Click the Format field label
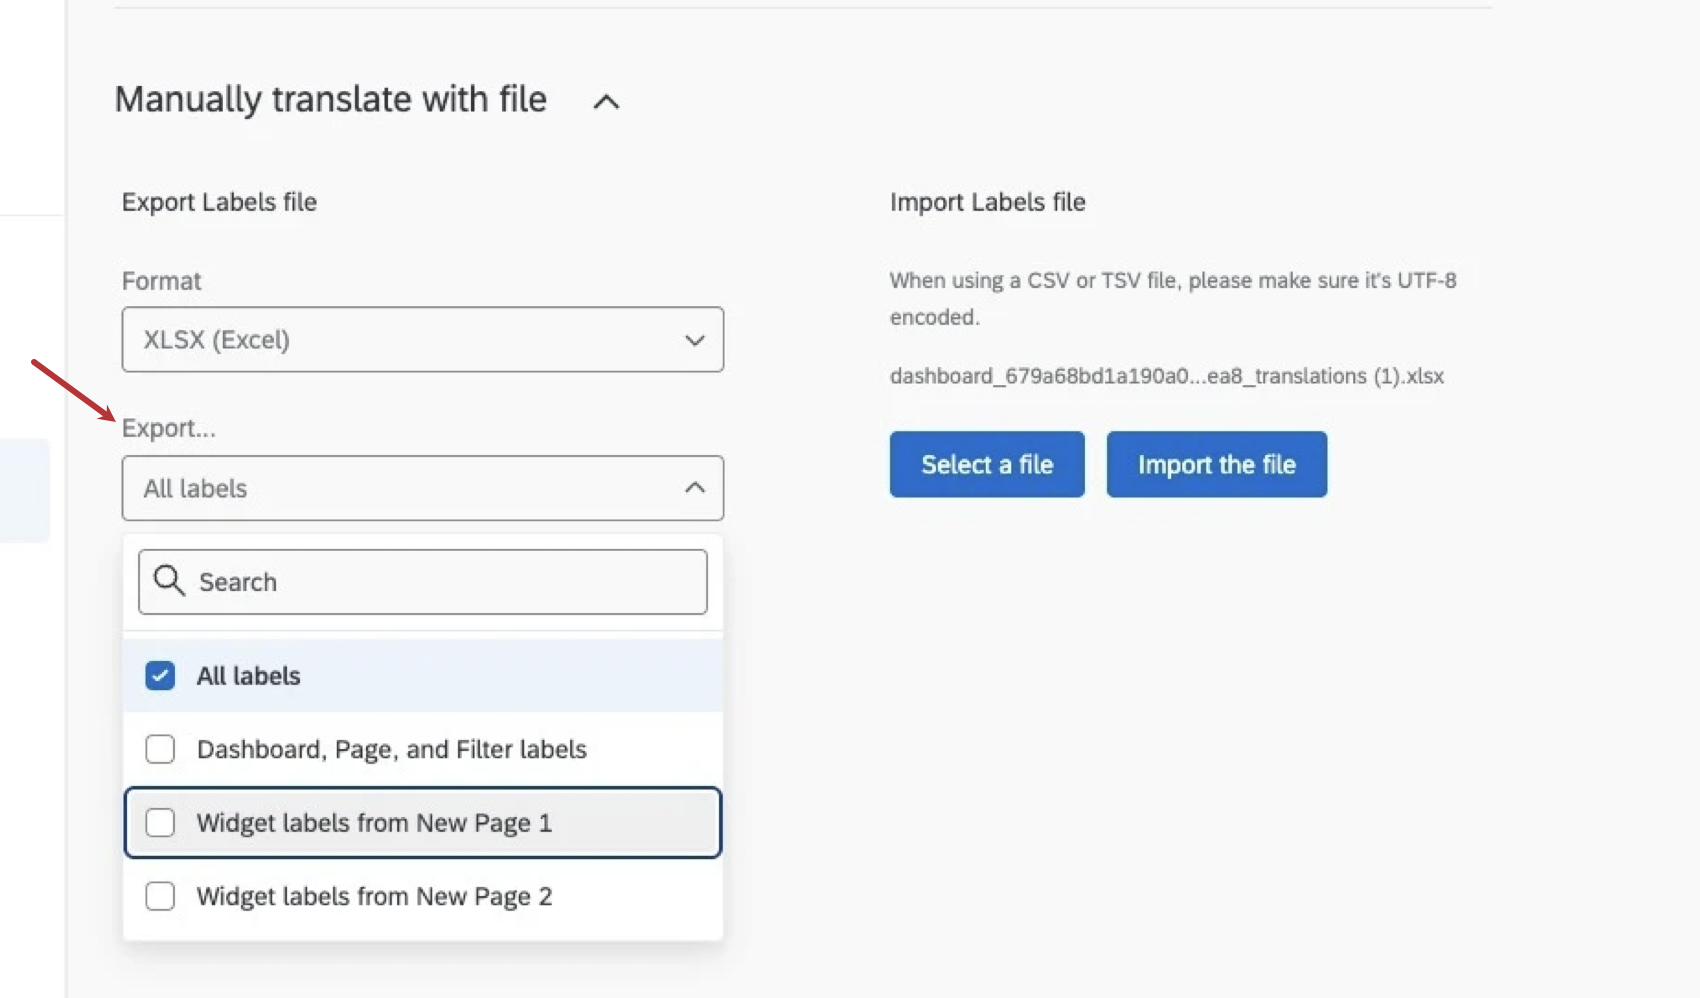The image size is (1700, 998). coord(161,281)
